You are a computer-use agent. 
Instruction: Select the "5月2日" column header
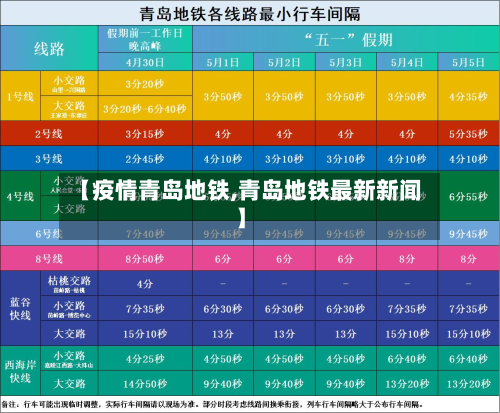[284, 62]
